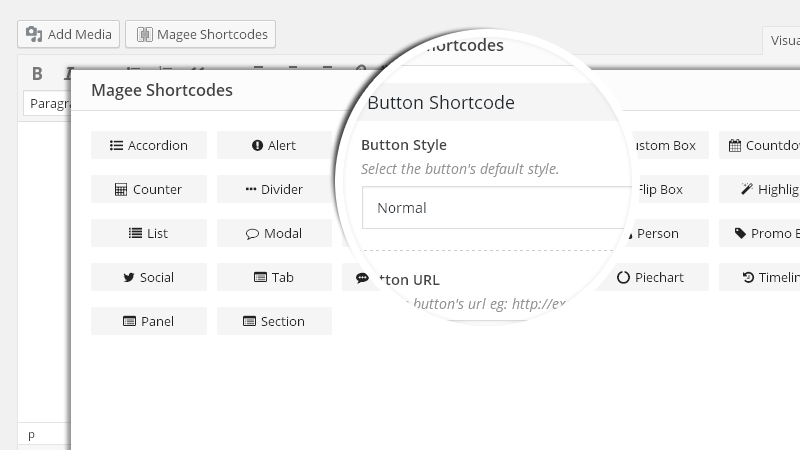
Task: Choose the Section shortcode
Action: click(274, 321)
